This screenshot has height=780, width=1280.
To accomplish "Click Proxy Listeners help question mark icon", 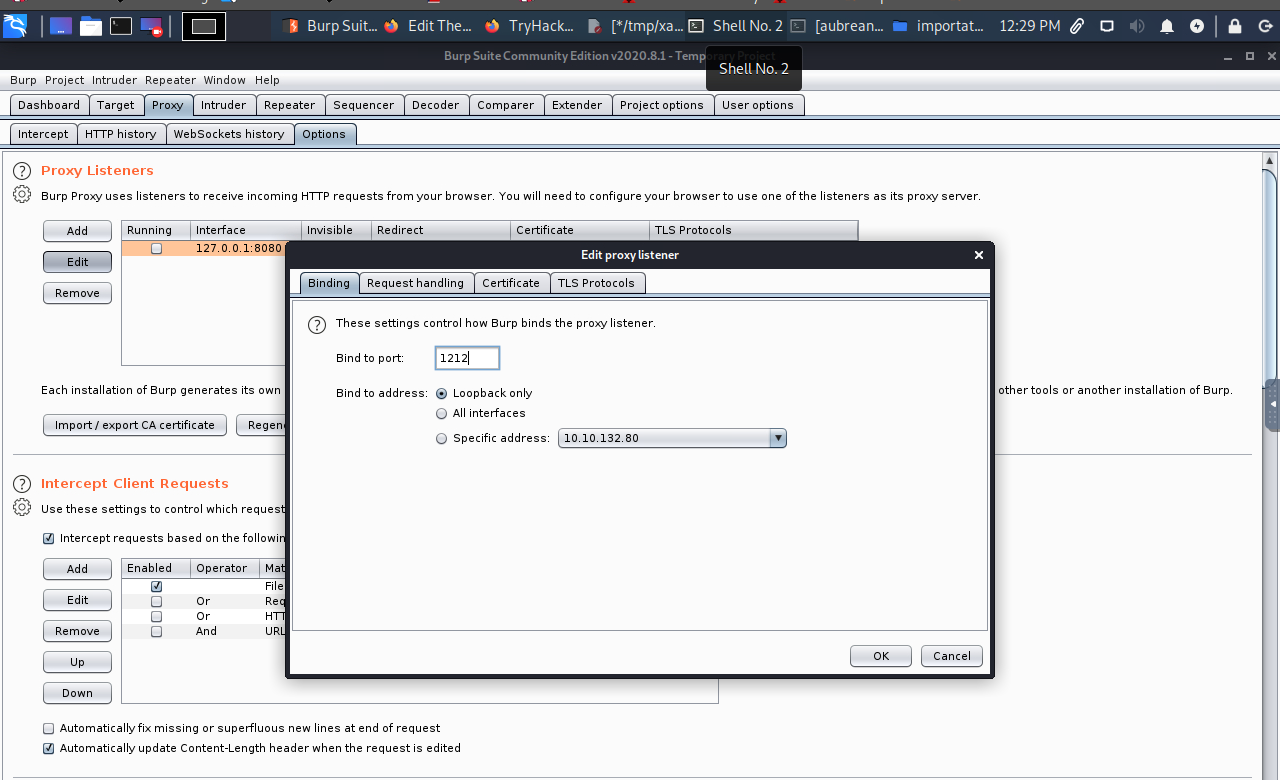I will tap(22, 171).
